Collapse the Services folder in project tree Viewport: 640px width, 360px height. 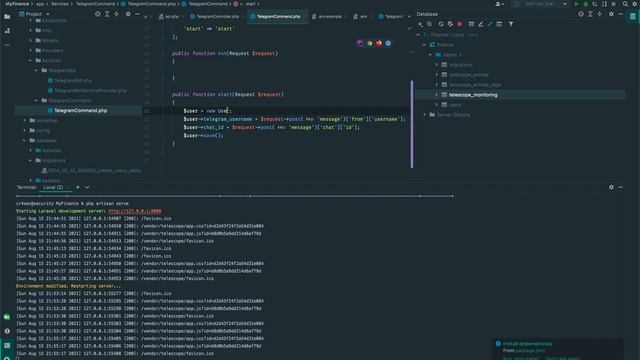(31, 60)
